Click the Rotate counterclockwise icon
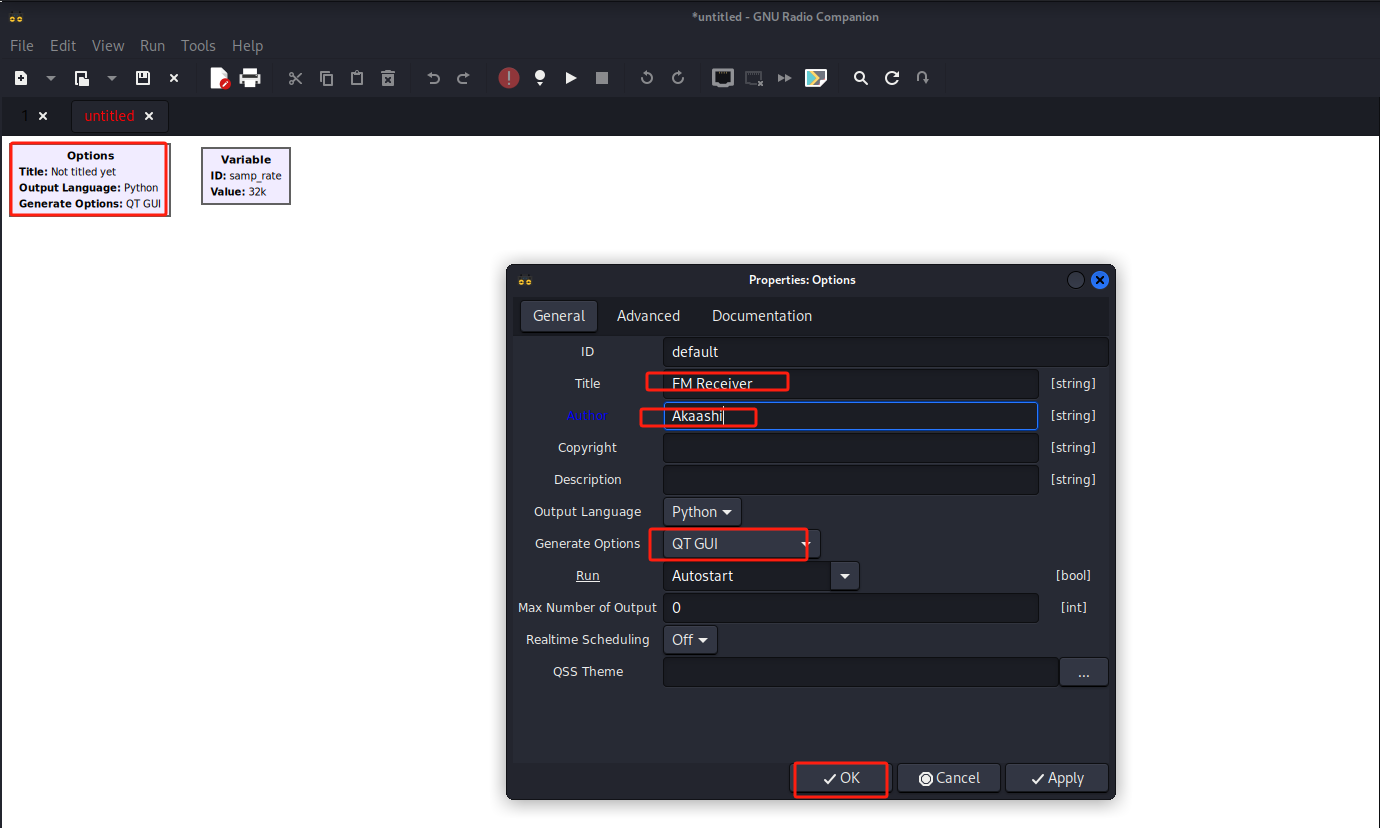The width and height of the screenshot is (1380, 828). pyautogui.click(x=647, y=78)
